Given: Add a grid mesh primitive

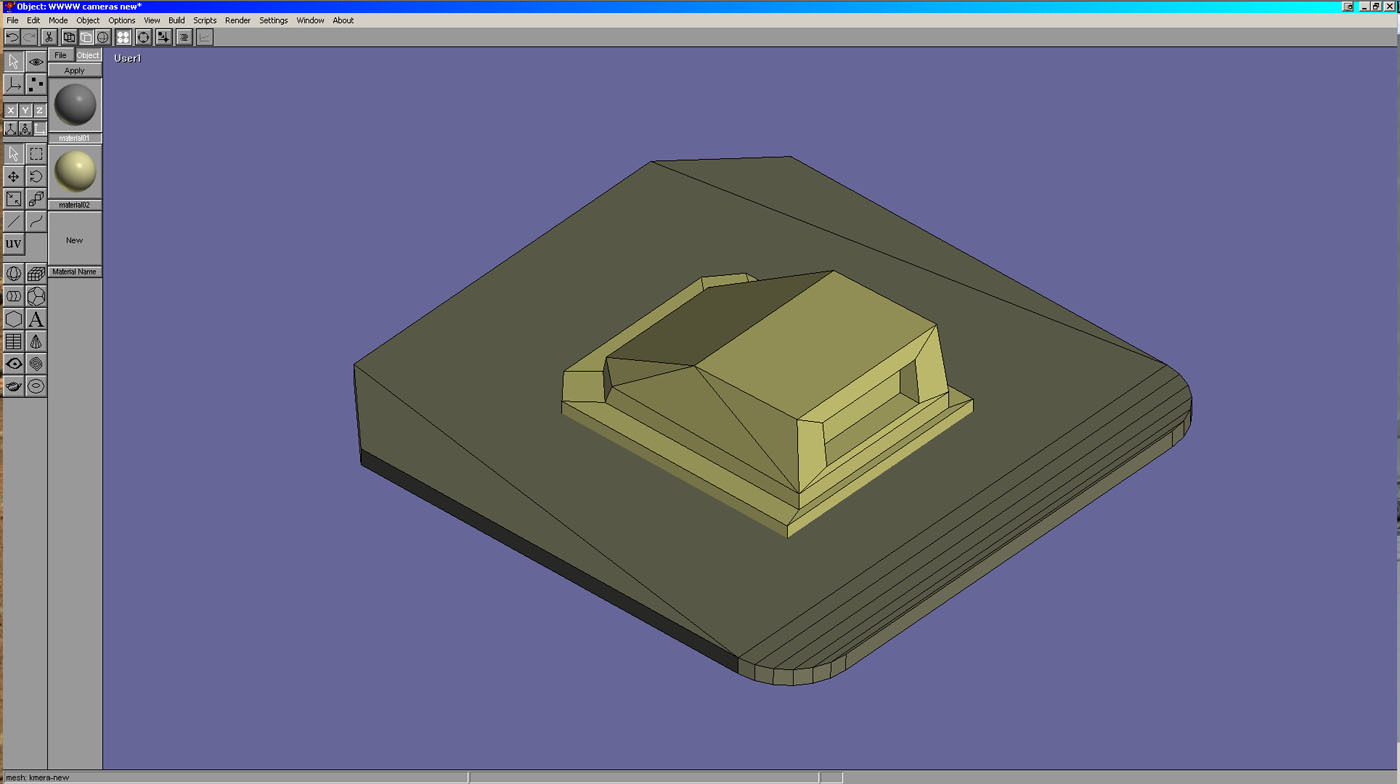Looking at the screenshot, I should (13, 342).
